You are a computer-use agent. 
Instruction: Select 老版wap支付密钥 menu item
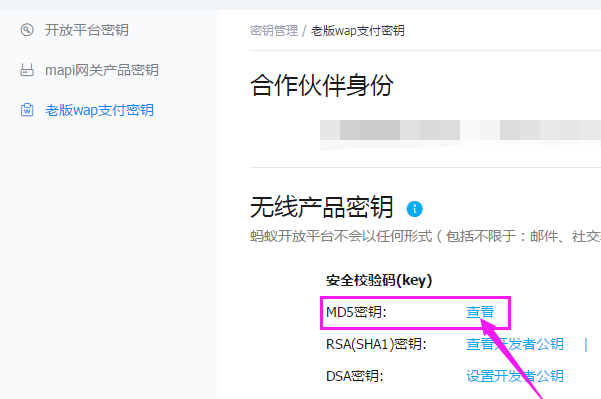point(99,110)
